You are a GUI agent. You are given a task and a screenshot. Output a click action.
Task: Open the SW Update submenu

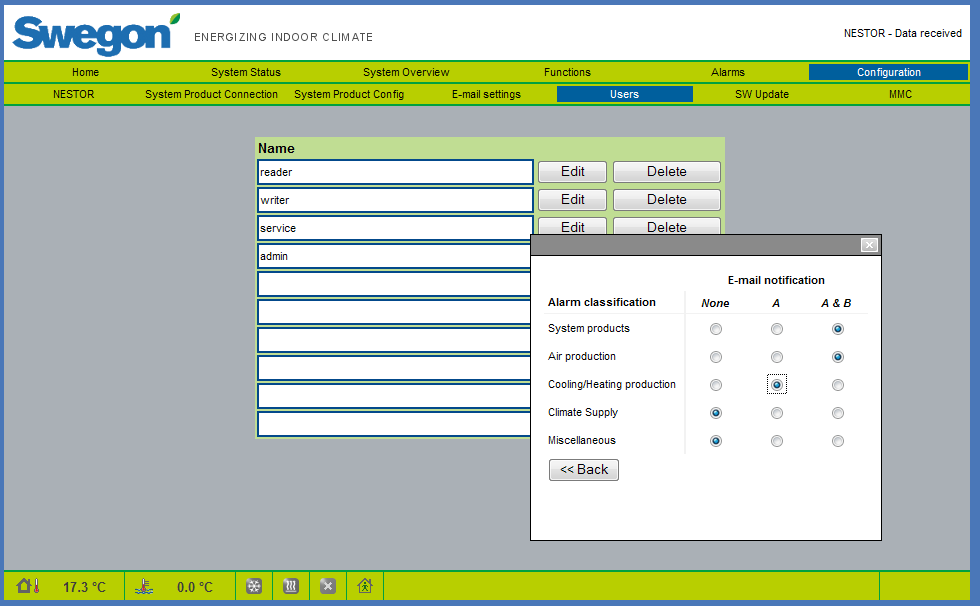pos(762,94)
